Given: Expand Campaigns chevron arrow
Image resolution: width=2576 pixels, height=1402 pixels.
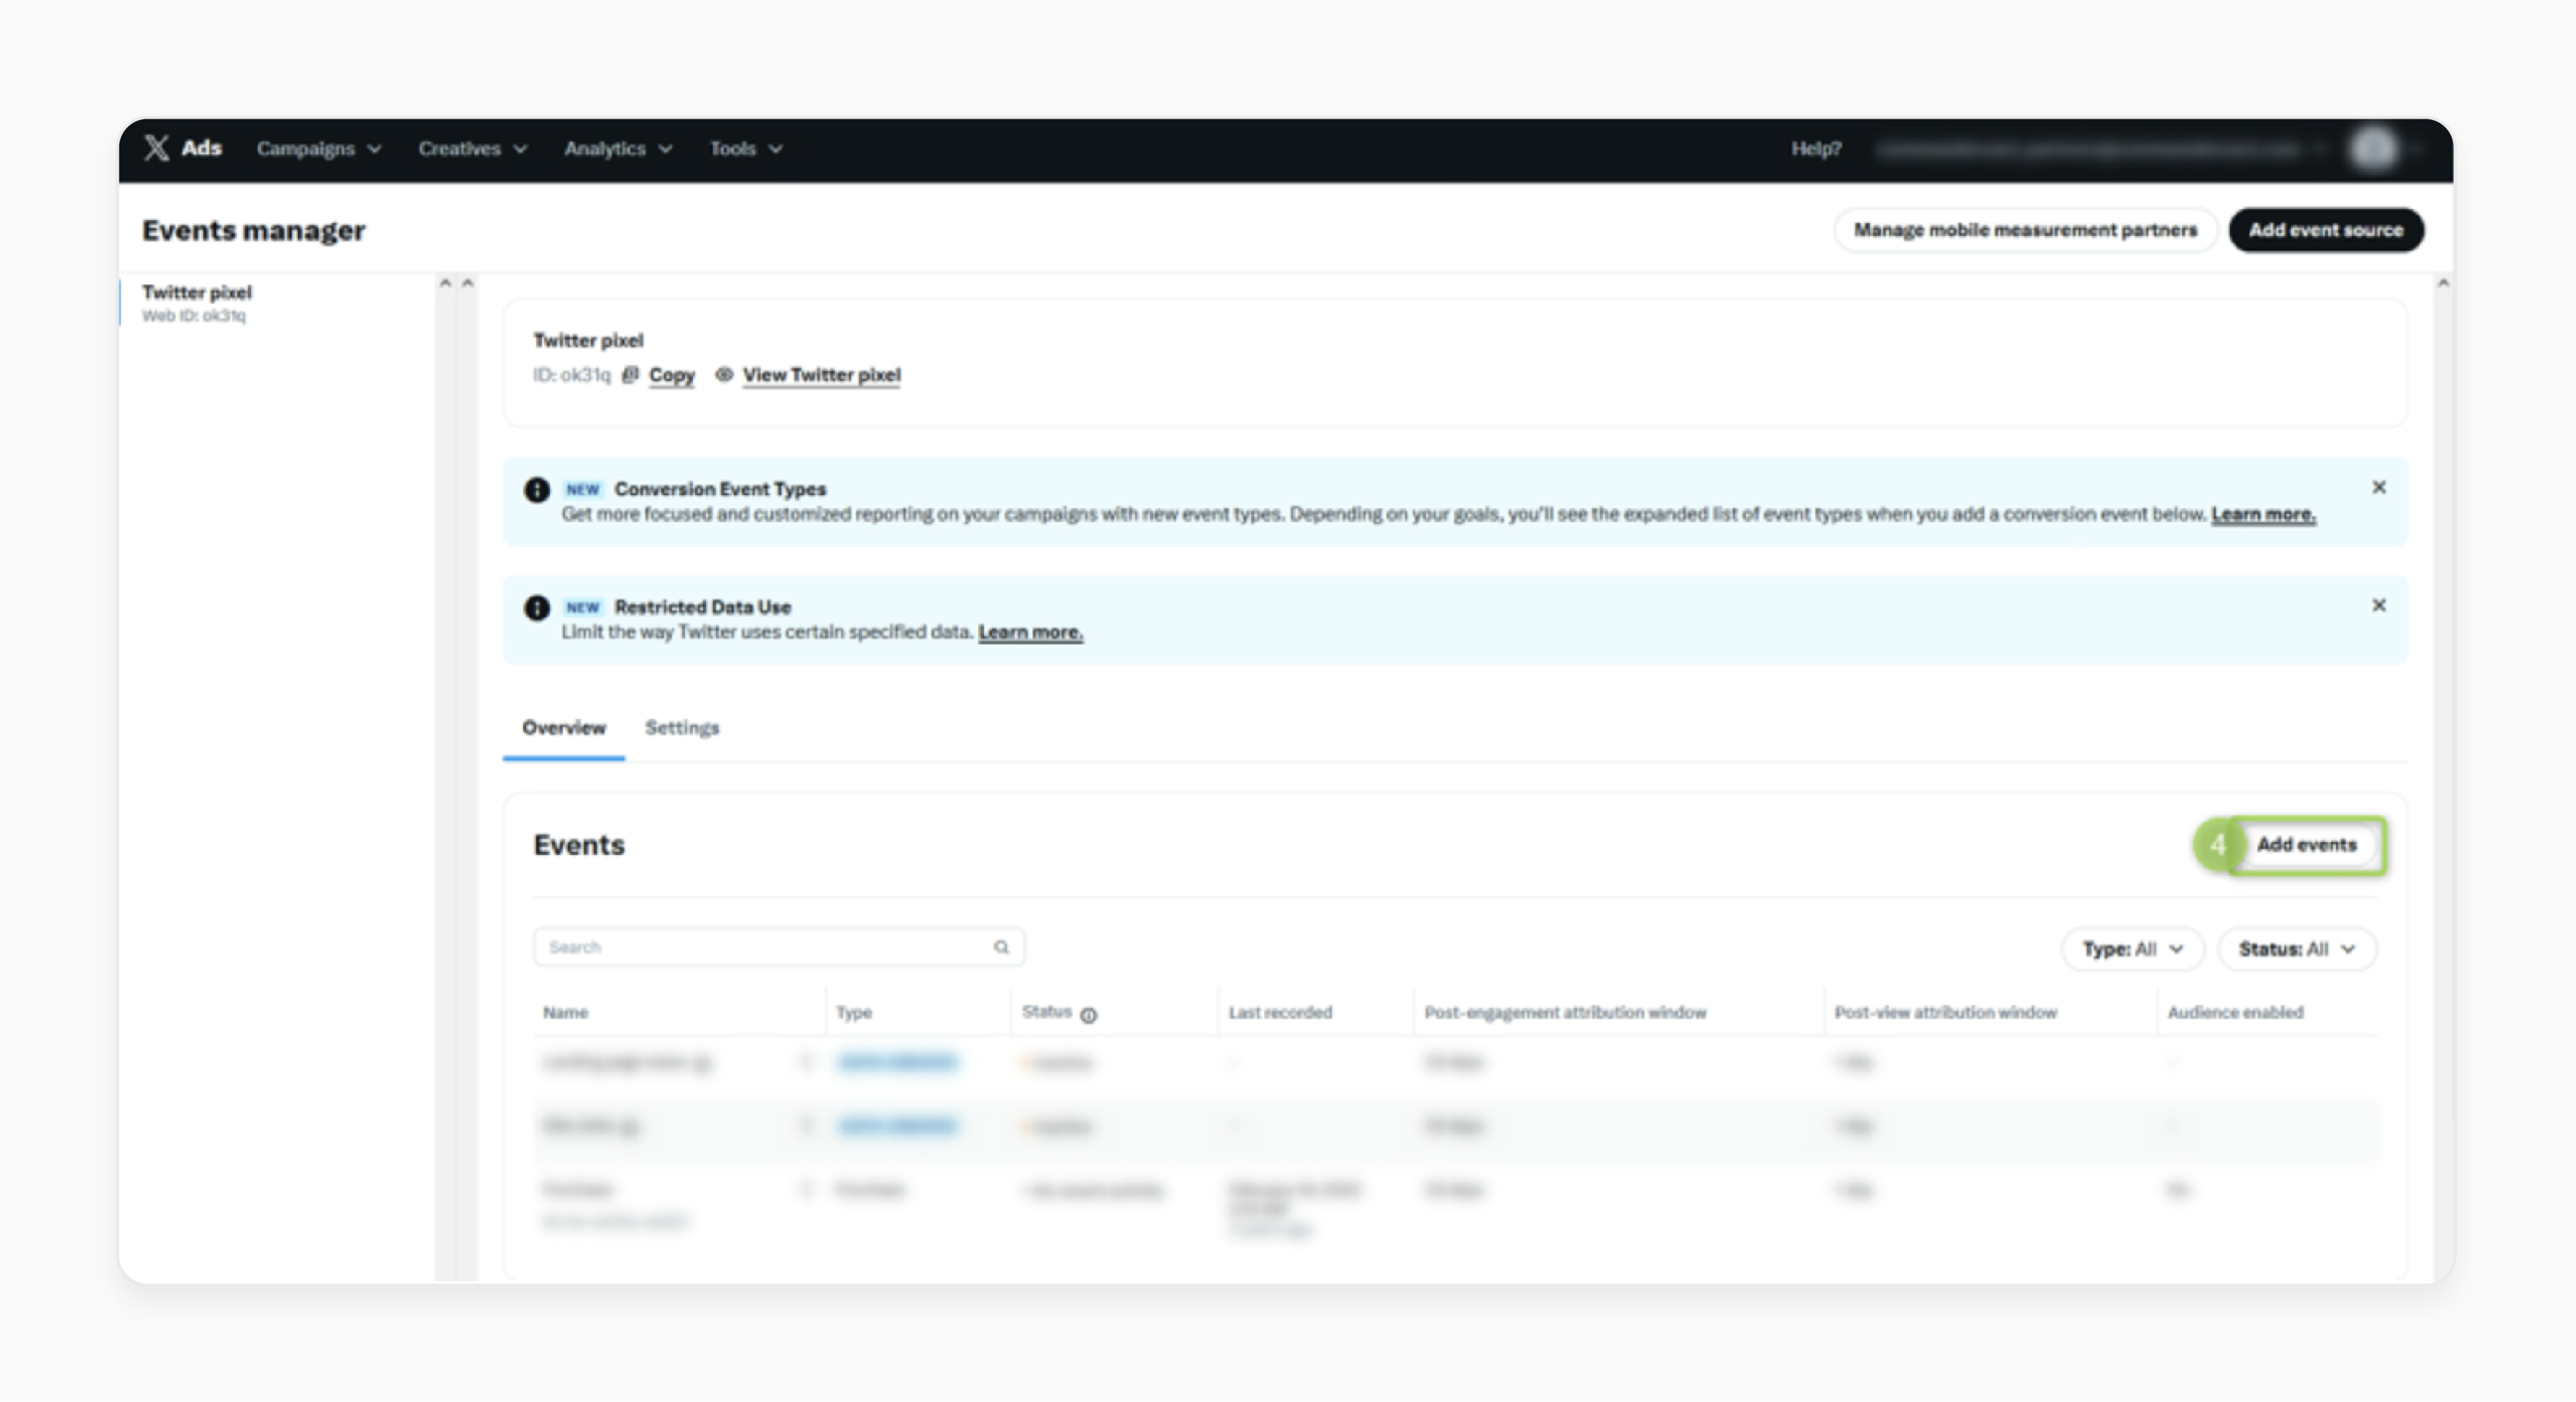Looking at the screenshot, I should (x=374, y=149).
